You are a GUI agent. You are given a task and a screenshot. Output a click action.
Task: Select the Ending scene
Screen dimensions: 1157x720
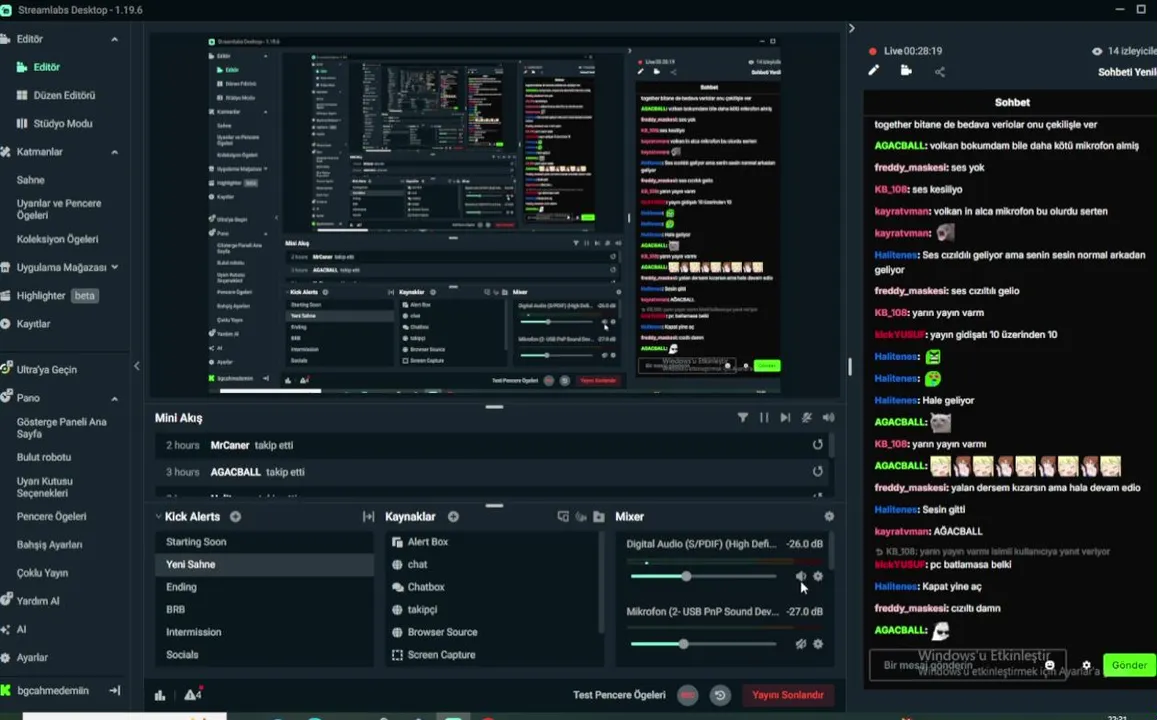pyautogui.click(x=264, y=587)
